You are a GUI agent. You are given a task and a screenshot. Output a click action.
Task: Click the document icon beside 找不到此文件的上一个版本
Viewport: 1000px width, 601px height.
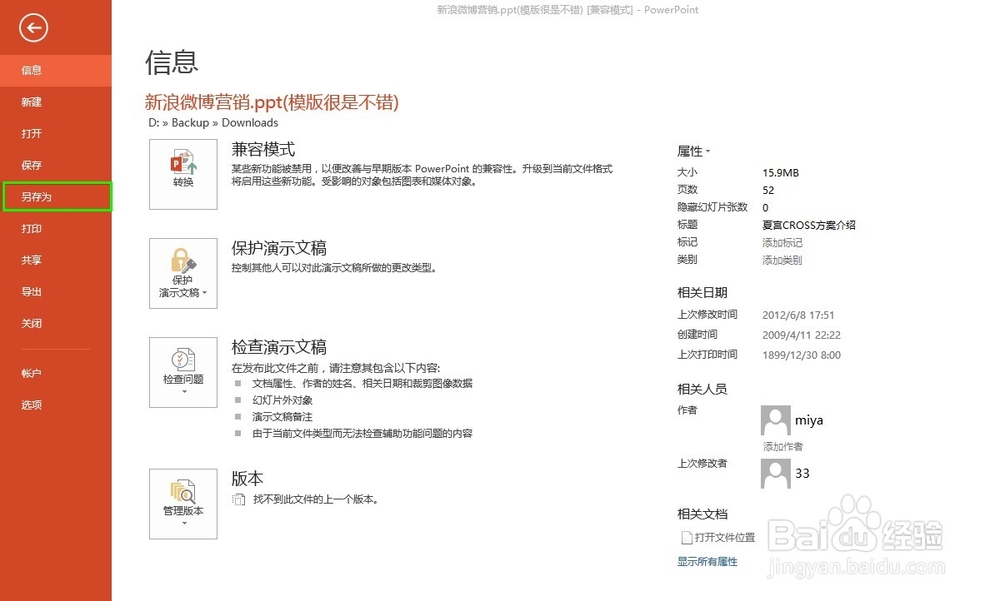click(x=239, y=499)
